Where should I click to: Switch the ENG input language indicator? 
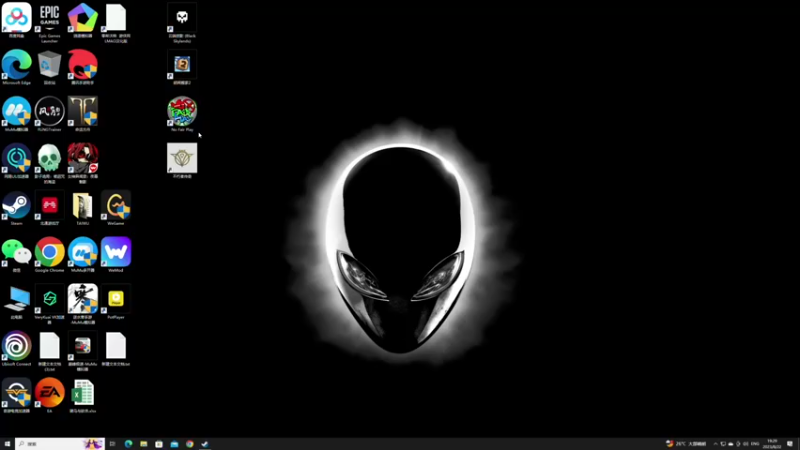pyautogui.click(x=755, y=444)
